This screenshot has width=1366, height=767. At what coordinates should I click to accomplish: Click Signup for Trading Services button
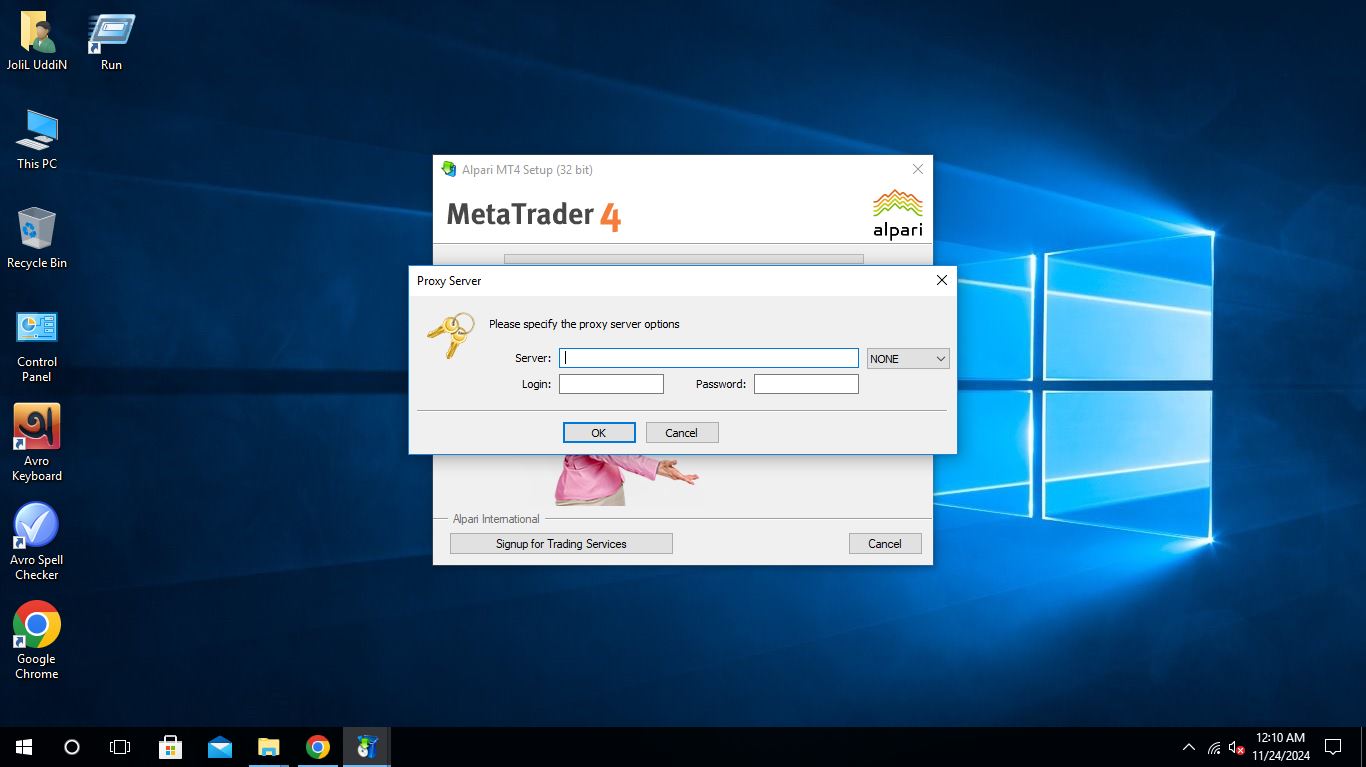pyautogui.click(x=561, y=544)
